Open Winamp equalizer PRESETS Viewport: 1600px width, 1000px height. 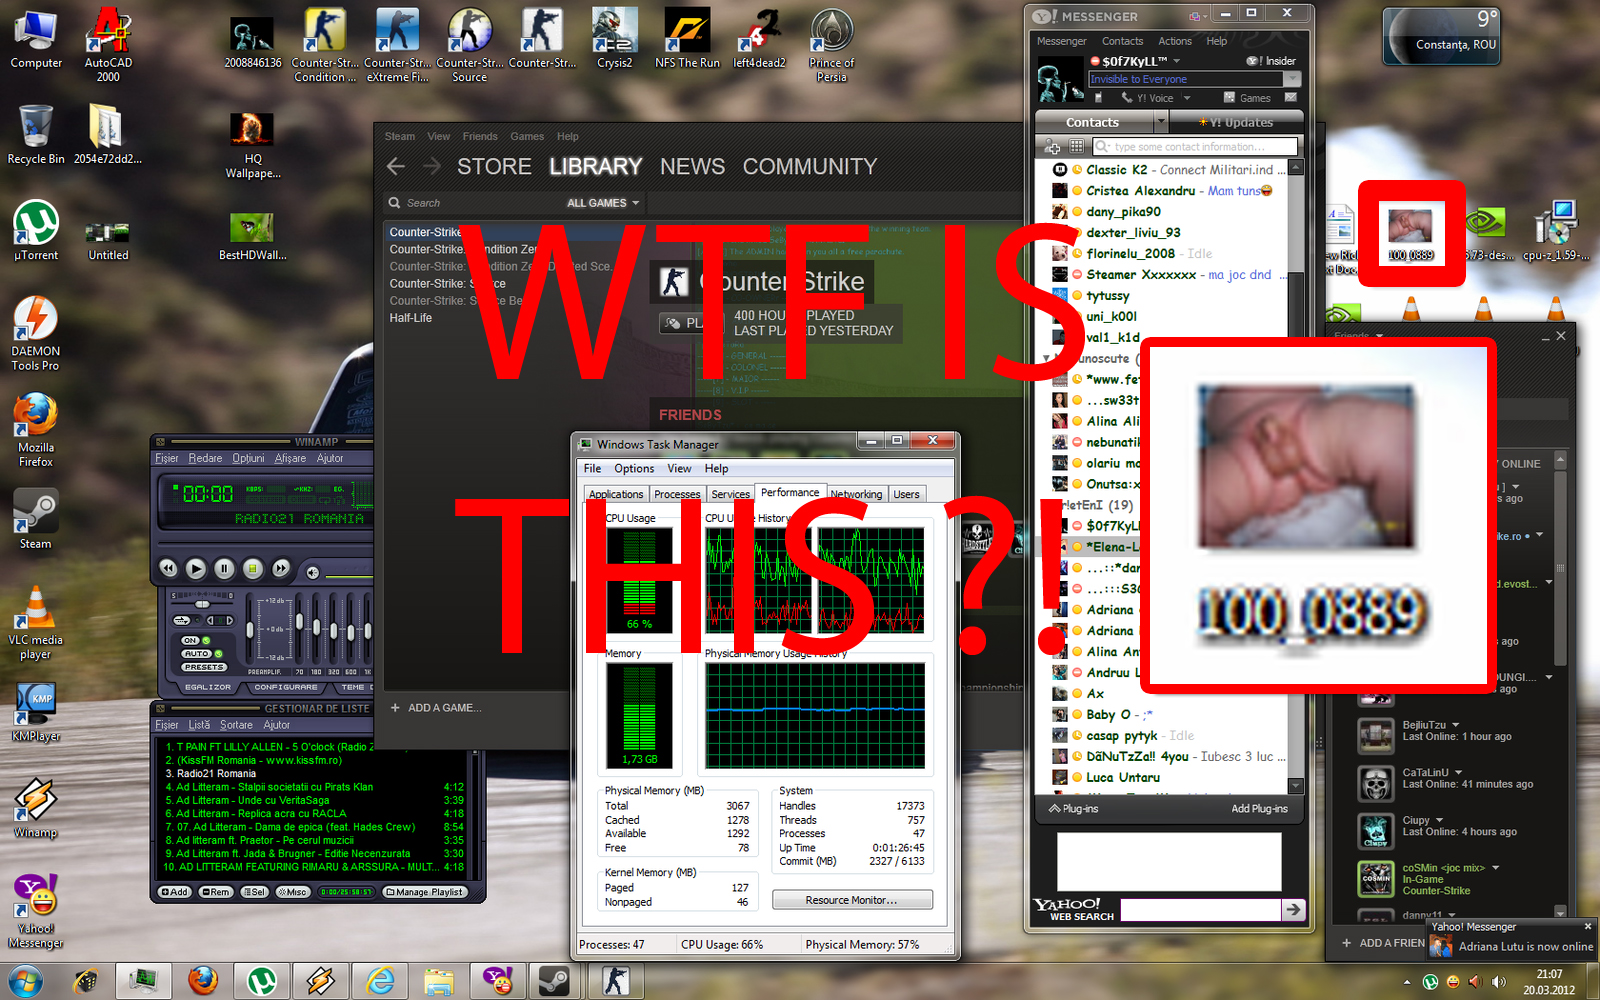click(x=204, y=667)
